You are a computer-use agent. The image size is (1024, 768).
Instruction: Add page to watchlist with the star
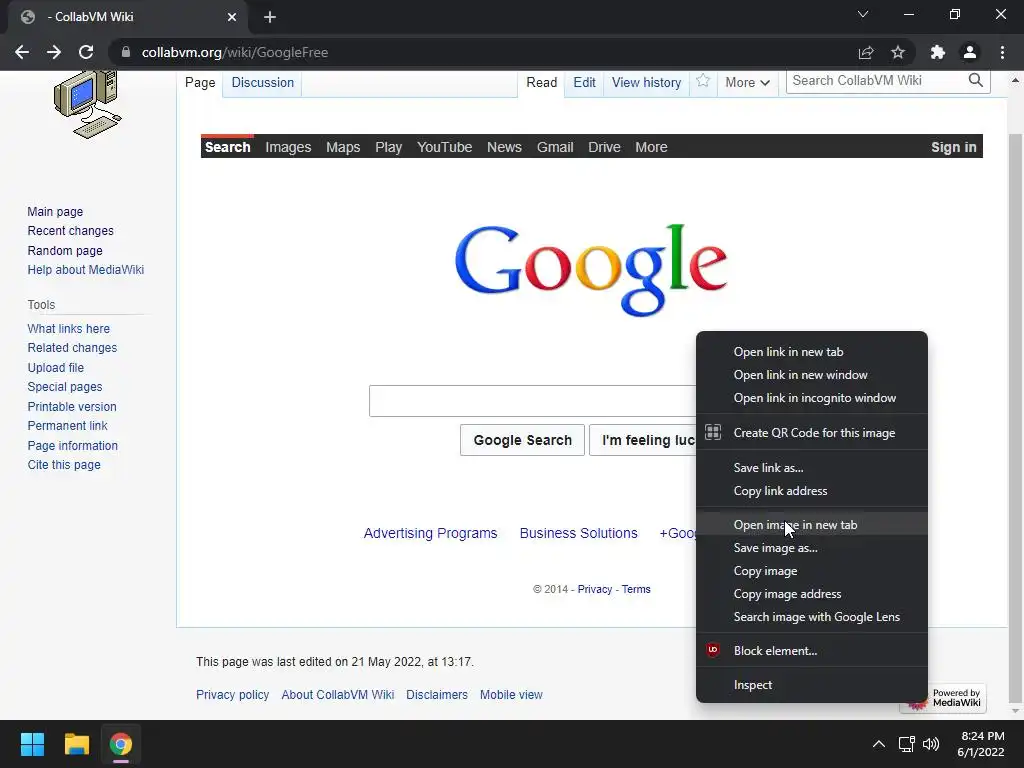click(x=703, y=81)
